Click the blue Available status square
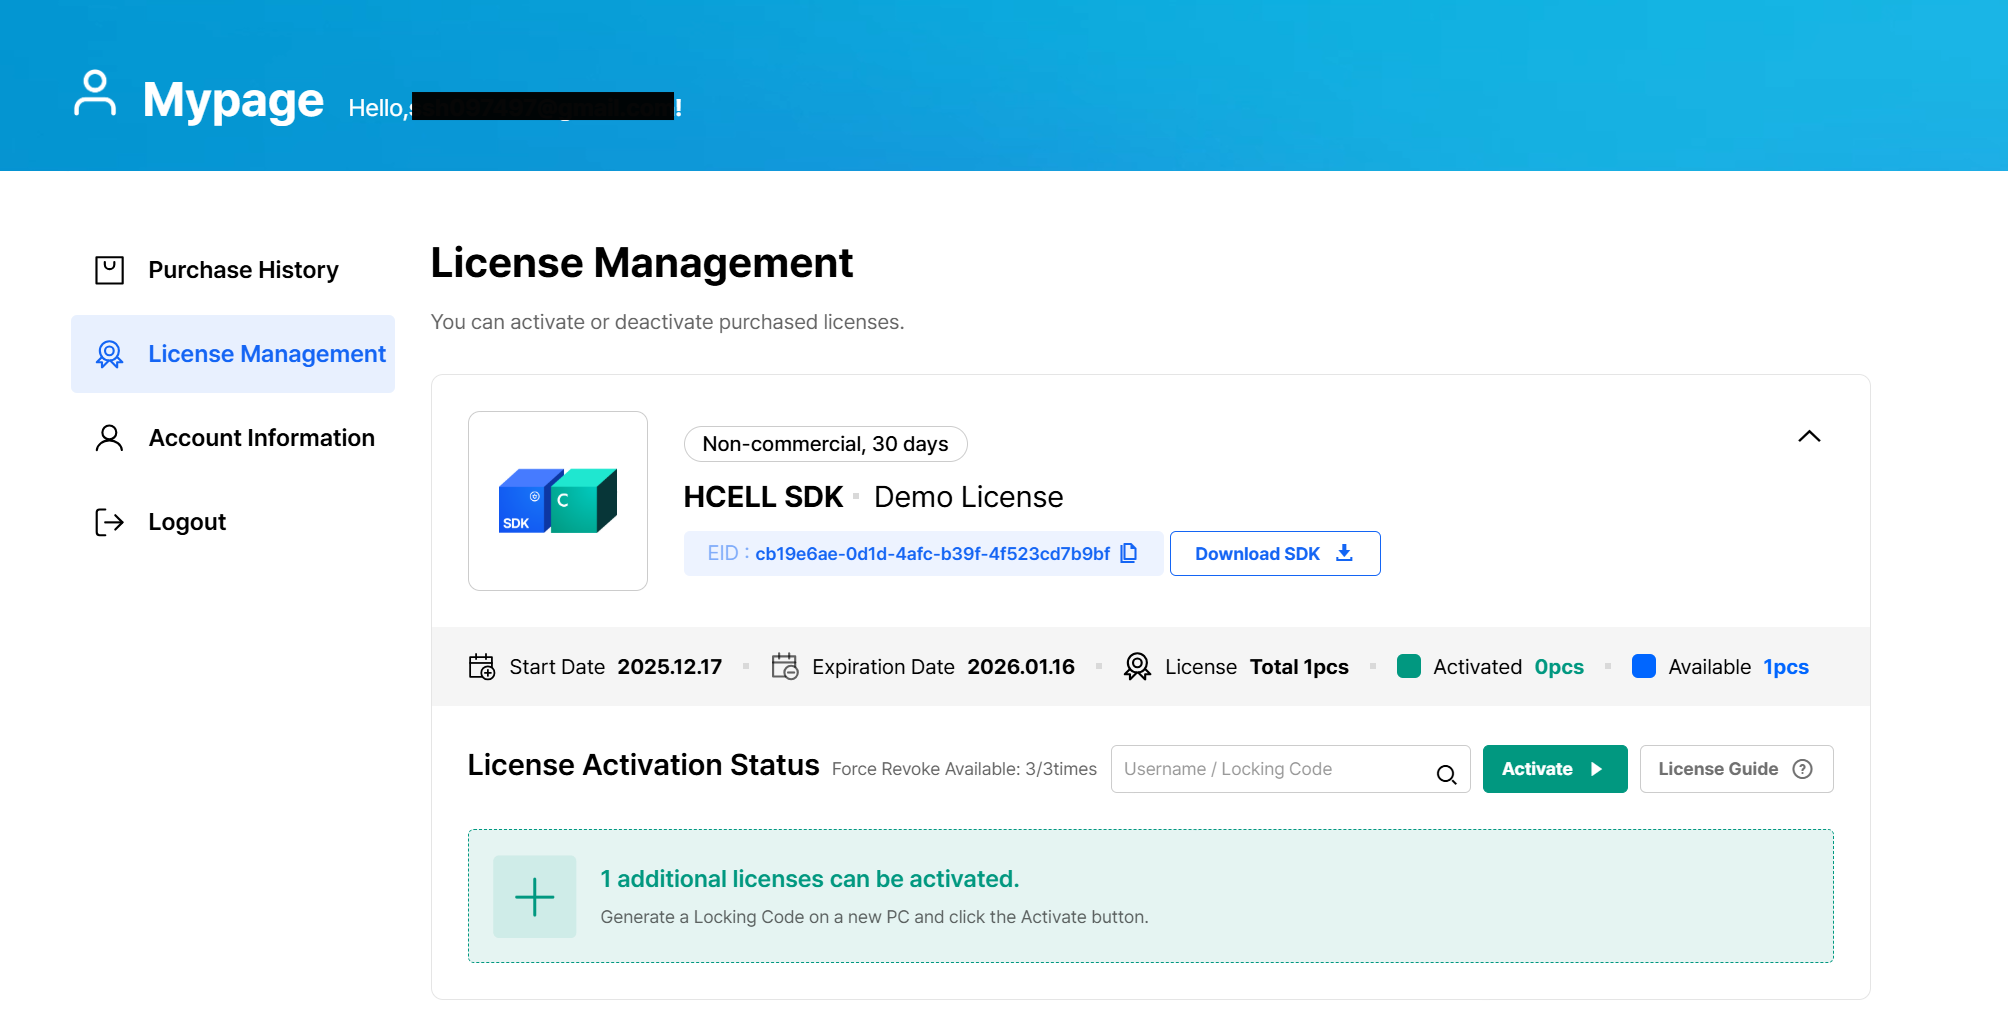The width and height of the screenshot is (2008, 1009). 1644,666
